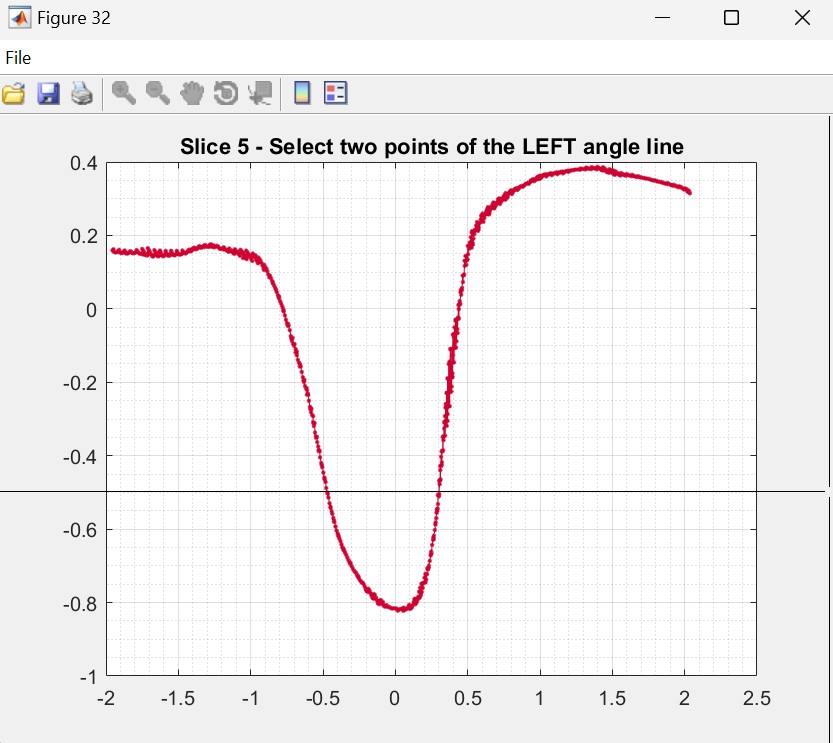Maximize the Figure 32 window
The width and height of the screenshot is (833, 743).
point(731,18)
